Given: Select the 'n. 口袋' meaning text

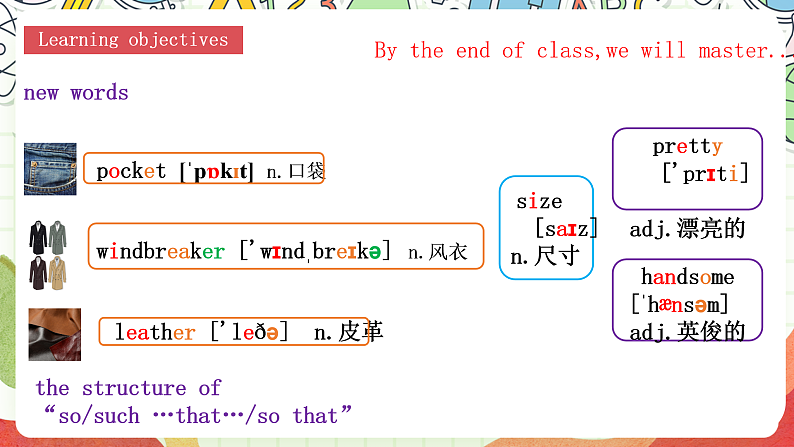Looking at the screenshot, I should click(x=296, y=172).
